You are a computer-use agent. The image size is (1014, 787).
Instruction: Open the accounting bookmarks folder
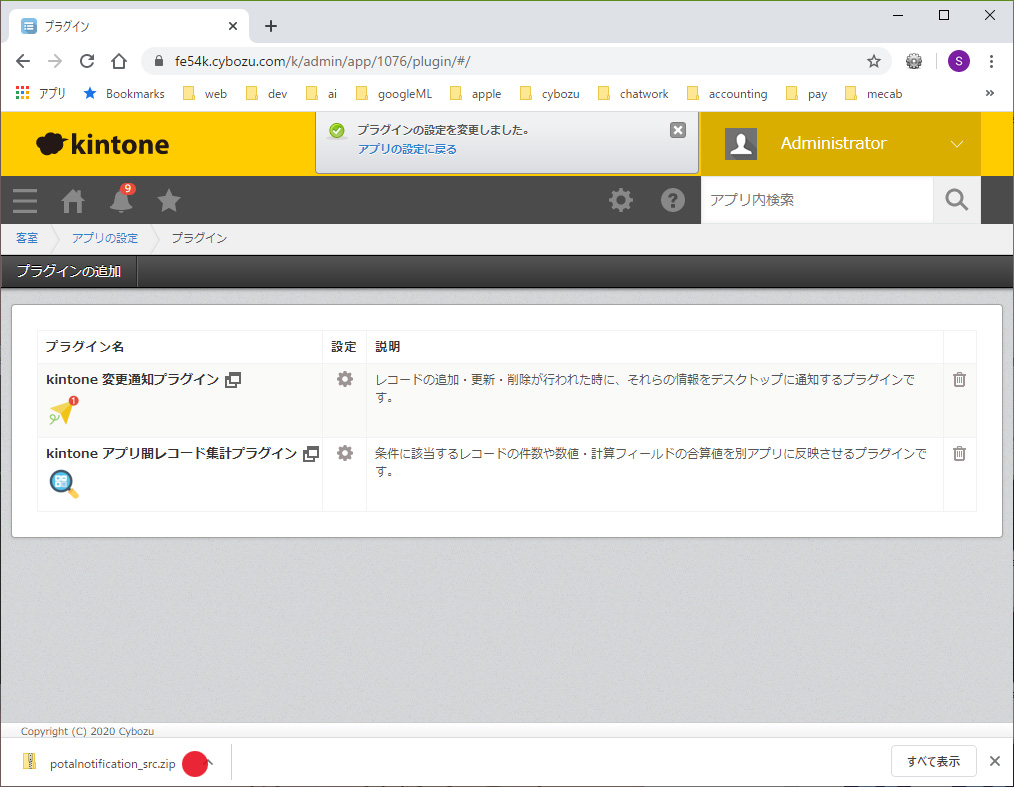click(728, 94)
